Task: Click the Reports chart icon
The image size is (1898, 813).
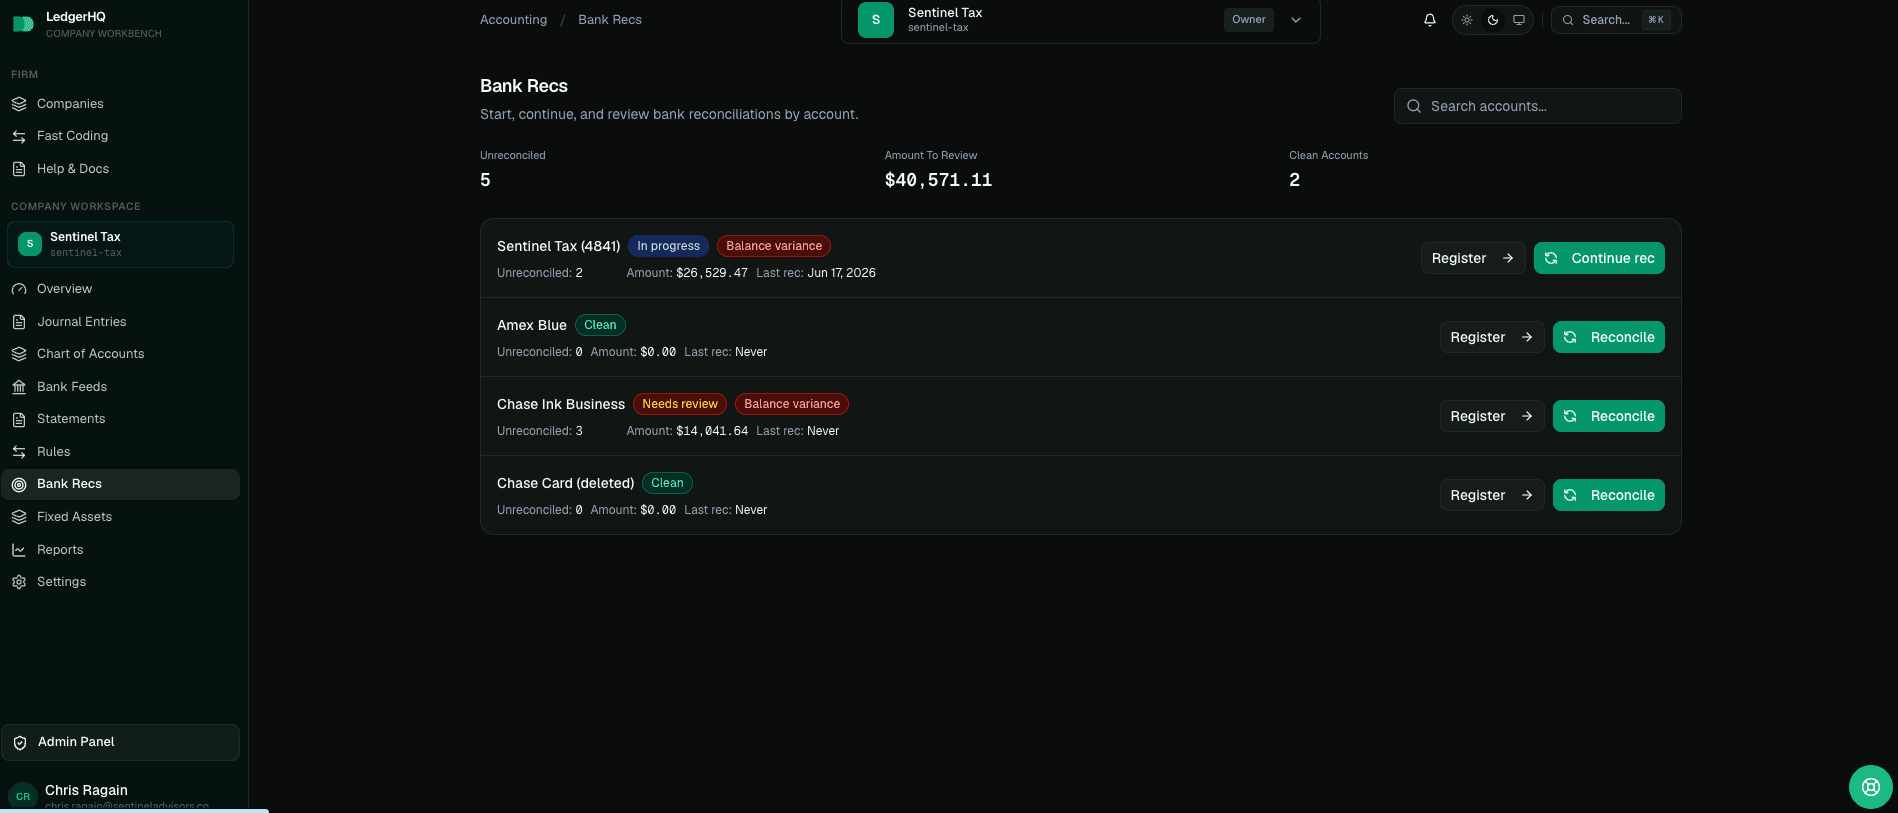Action: pos(19,550)
